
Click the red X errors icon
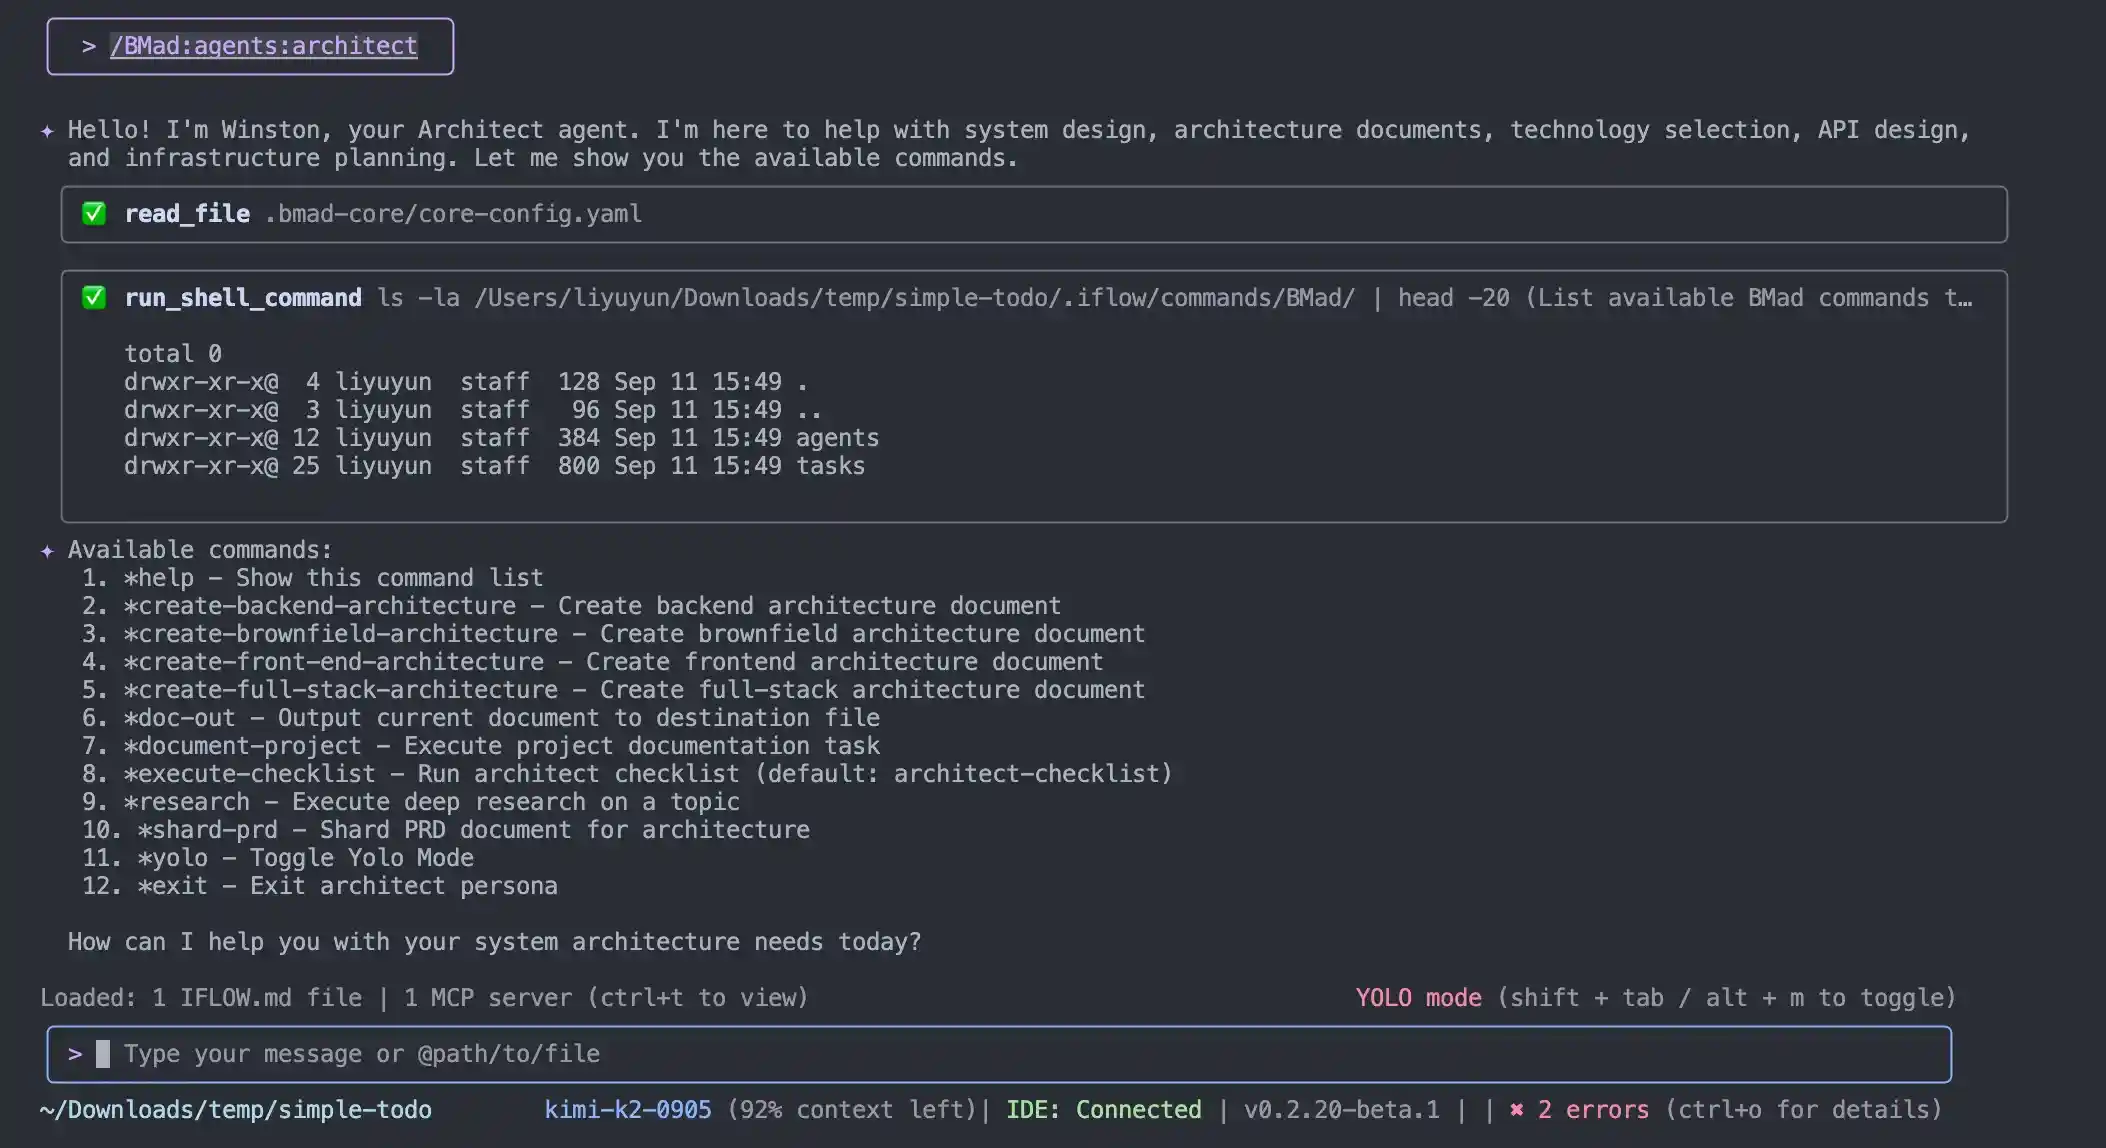click(x=1516, y=1110)
